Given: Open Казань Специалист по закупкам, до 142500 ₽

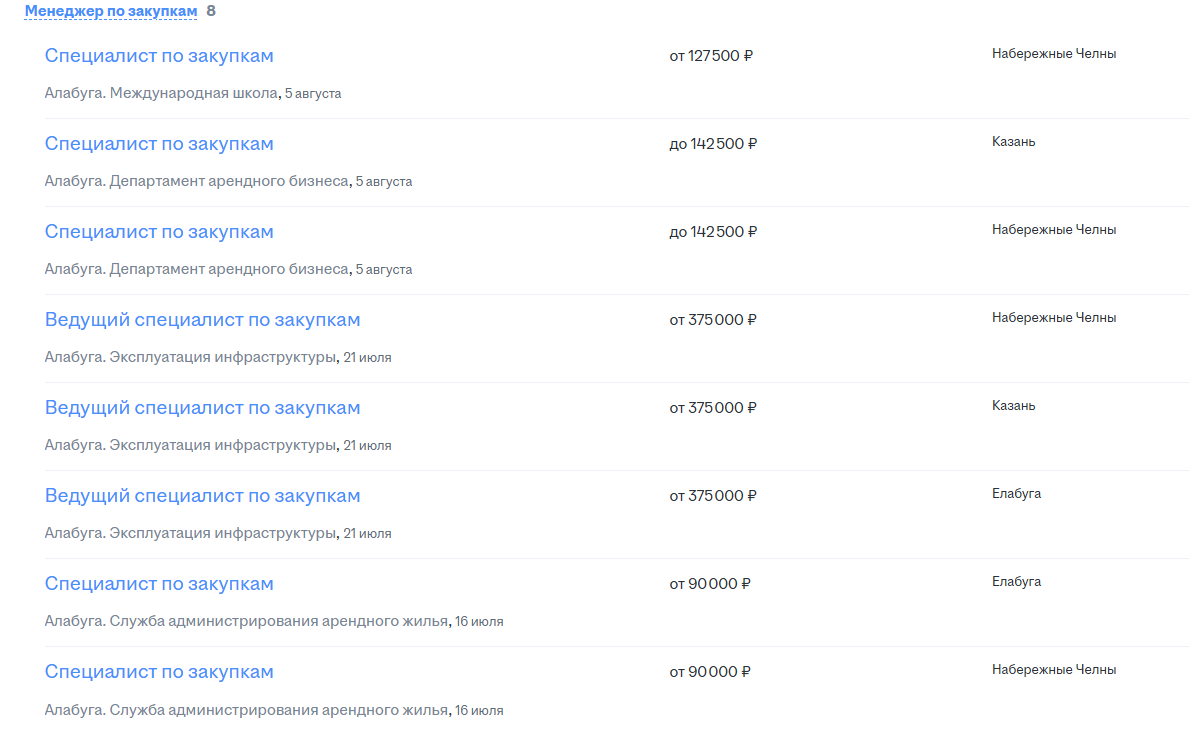Looking at the screenshot, I should coord(159,144).
